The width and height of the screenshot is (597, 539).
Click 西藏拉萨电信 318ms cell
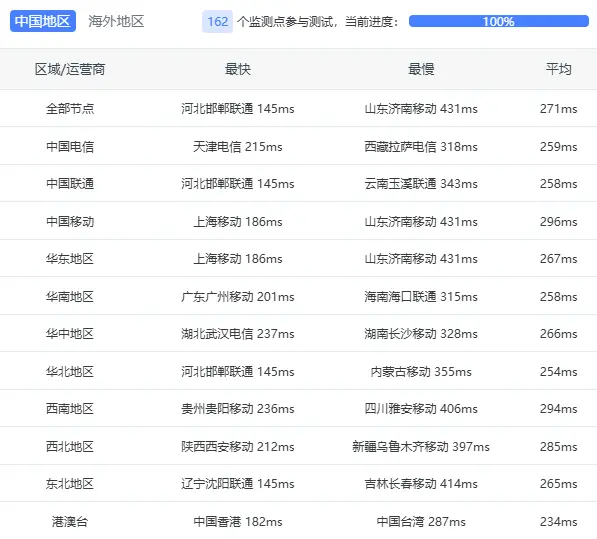tap(421, 147)
